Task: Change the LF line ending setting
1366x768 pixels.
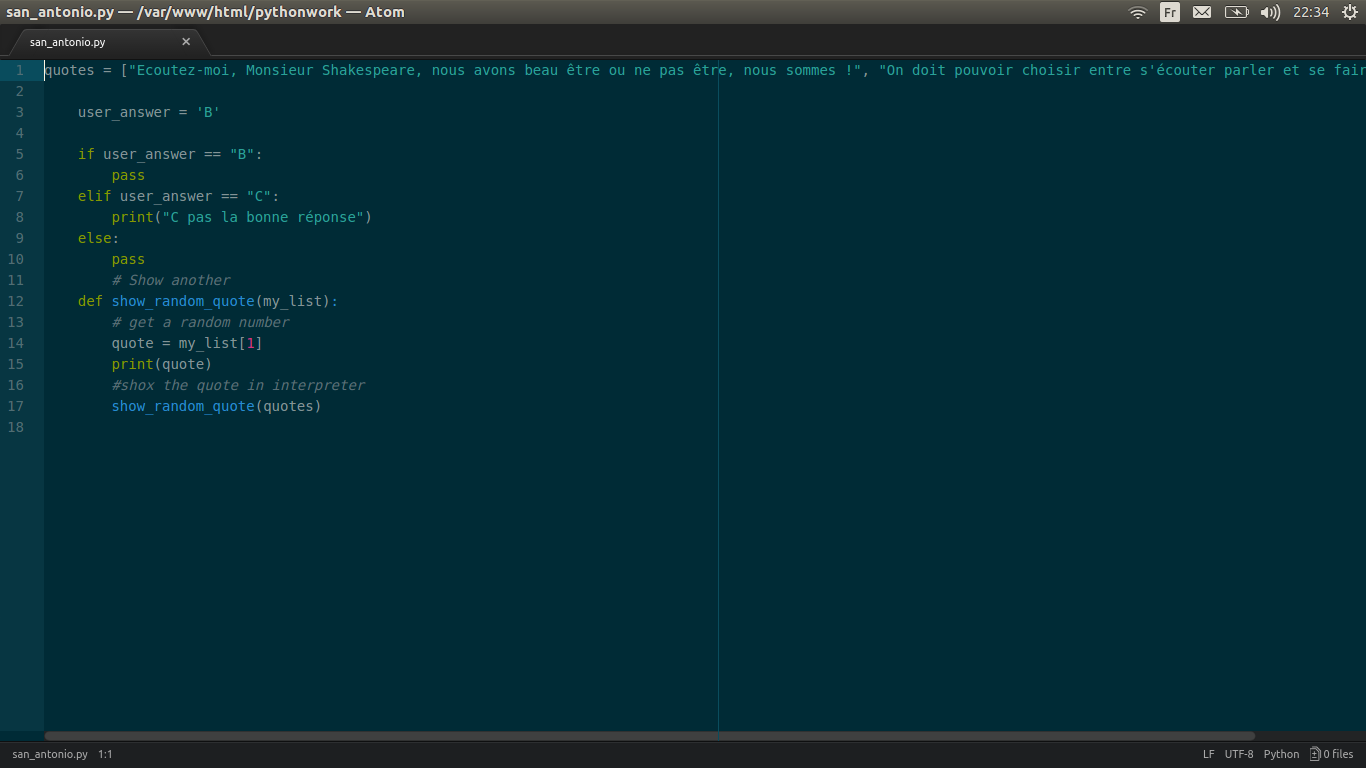Action: click(x=1208, y=754)
